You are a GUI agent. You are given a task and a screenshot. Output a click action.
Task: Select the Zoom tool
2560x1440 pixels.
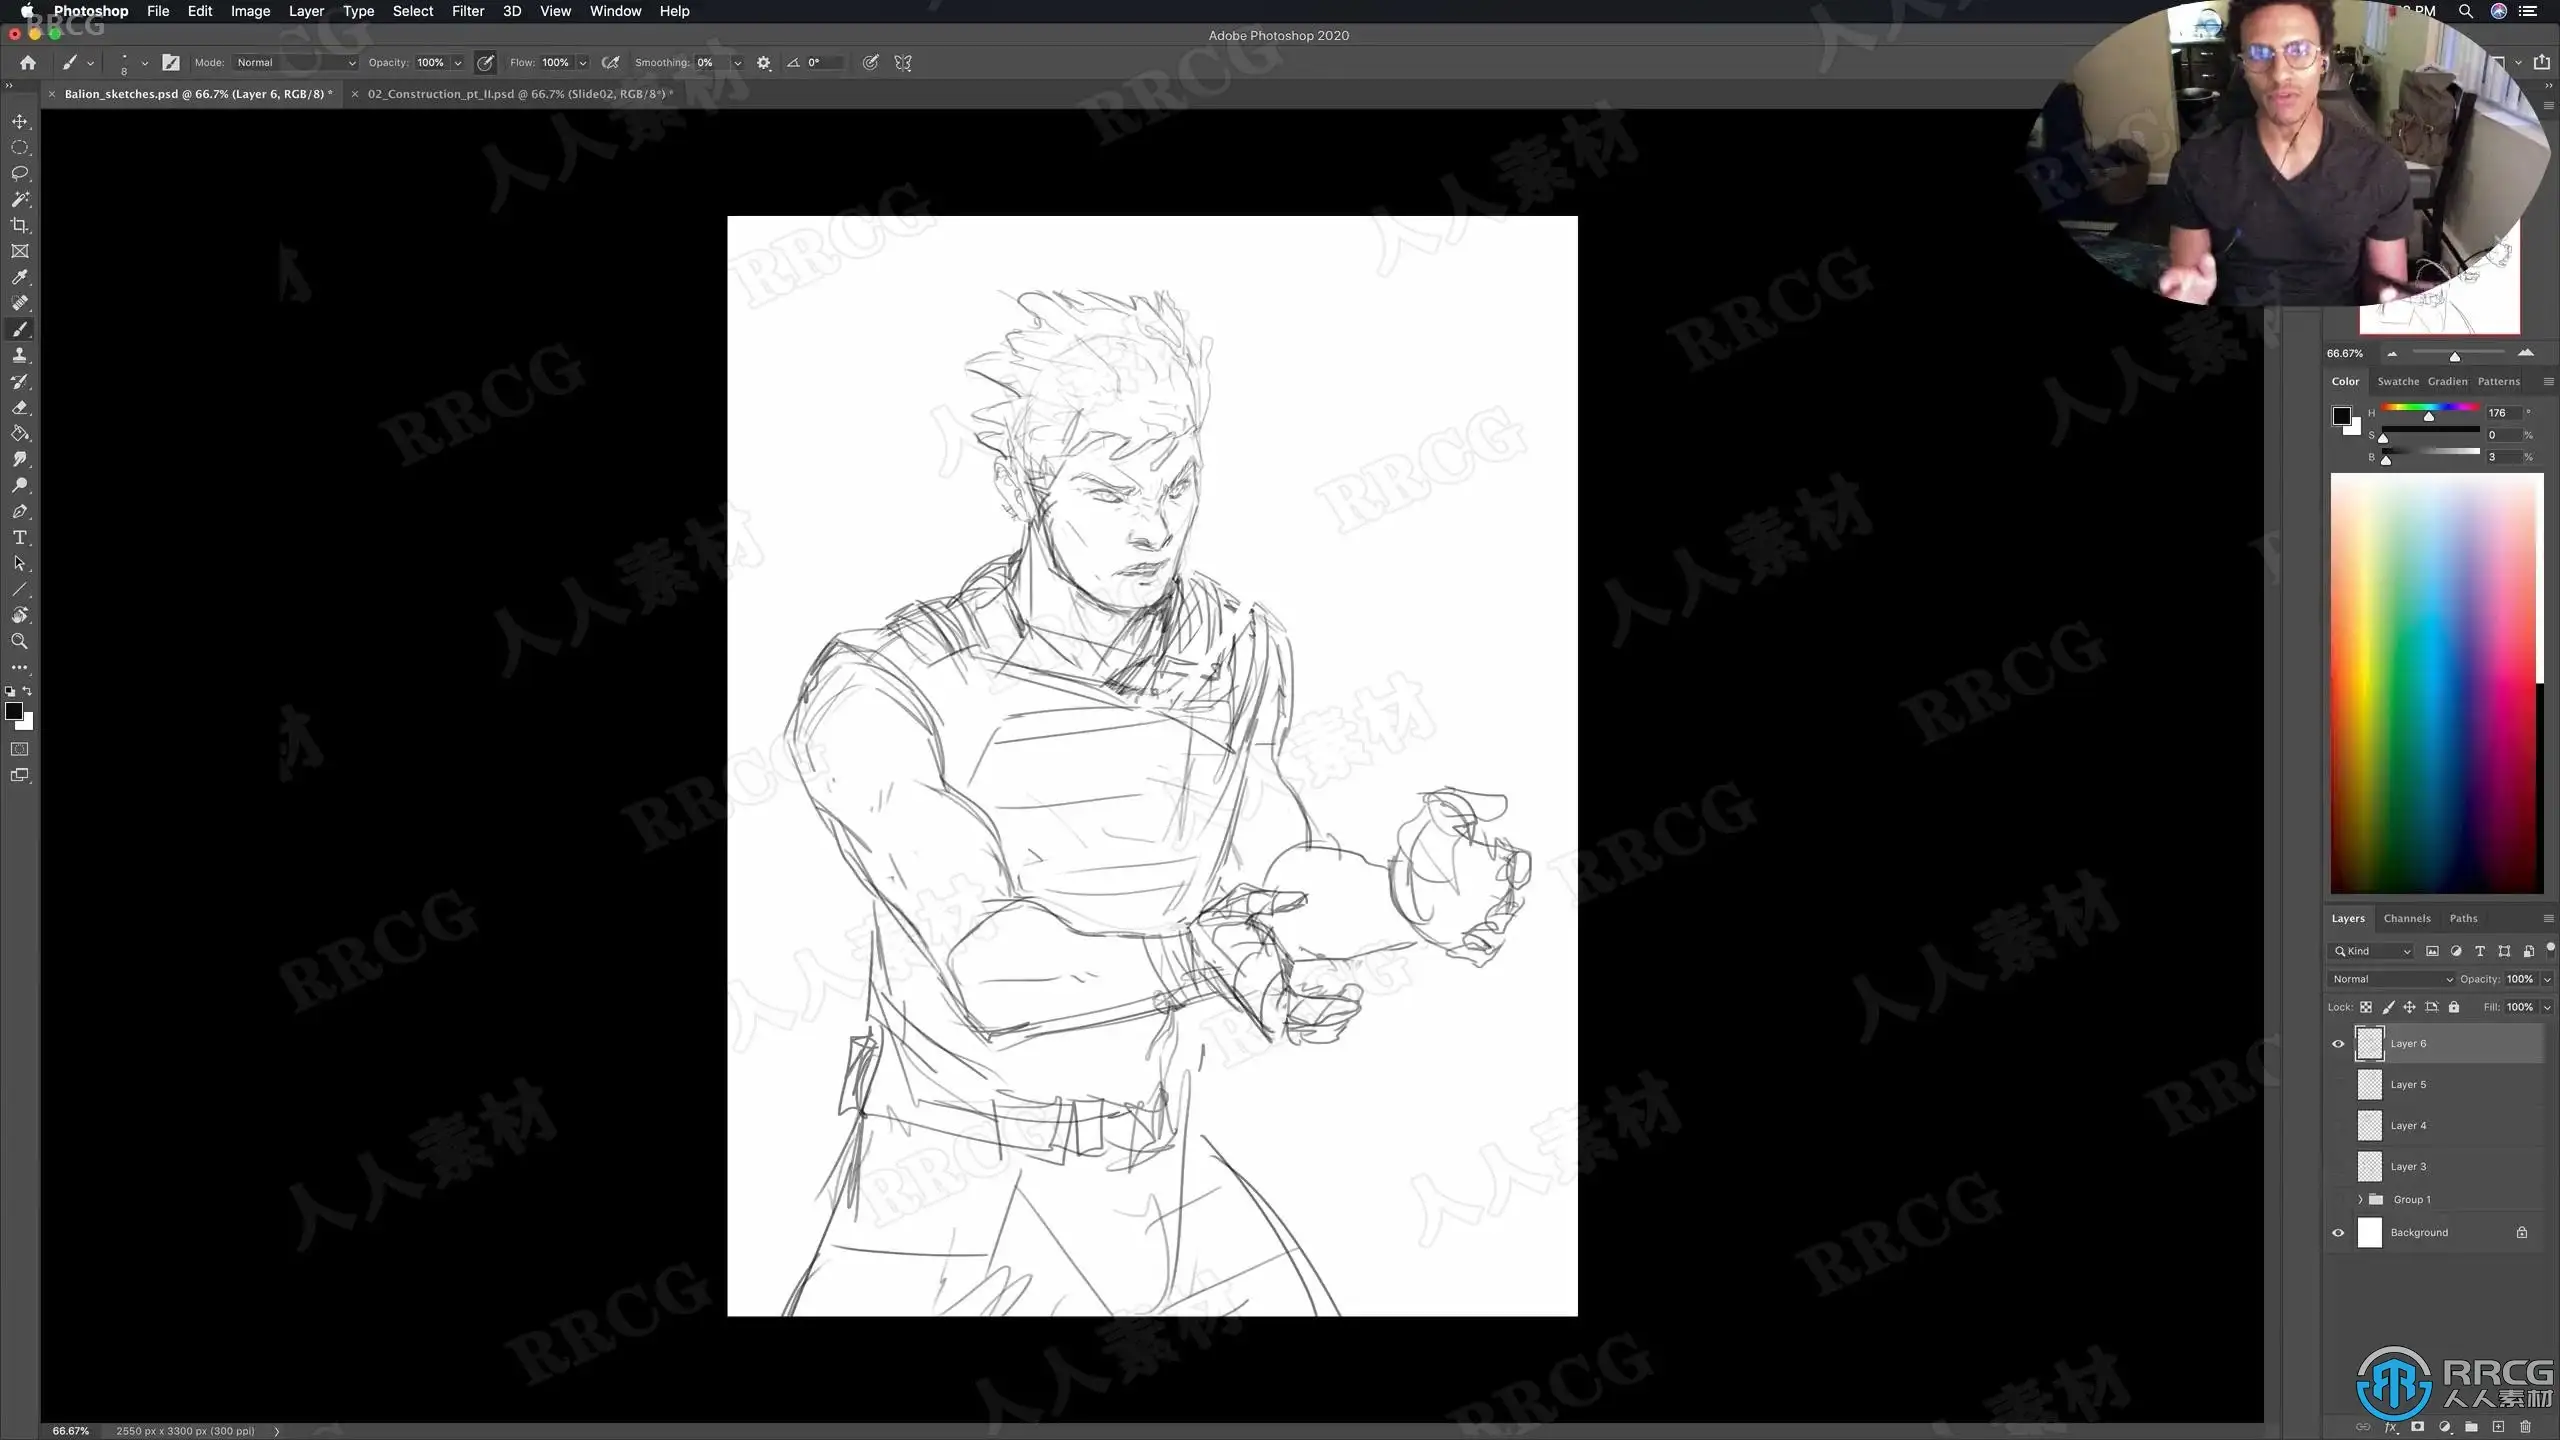(x=20, y=641)
